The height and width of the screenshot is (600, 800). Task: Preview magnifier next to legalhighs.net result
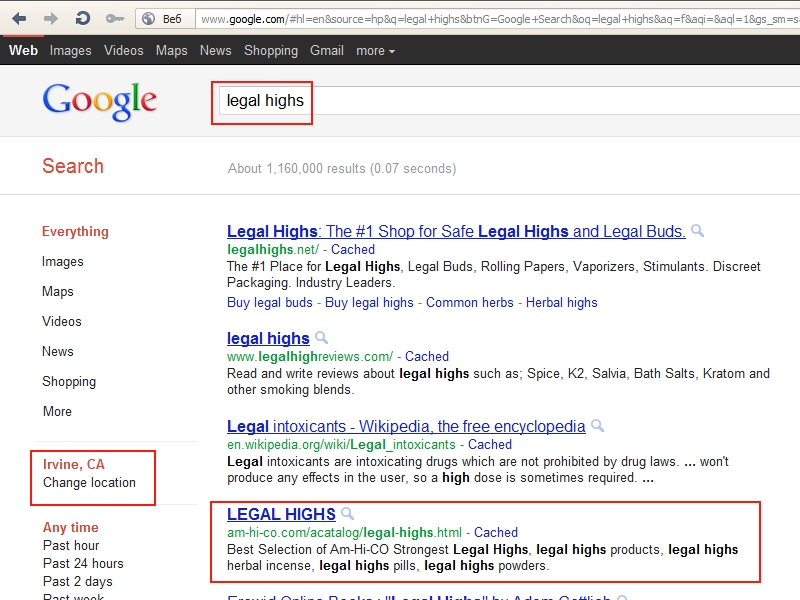[697, 231]
